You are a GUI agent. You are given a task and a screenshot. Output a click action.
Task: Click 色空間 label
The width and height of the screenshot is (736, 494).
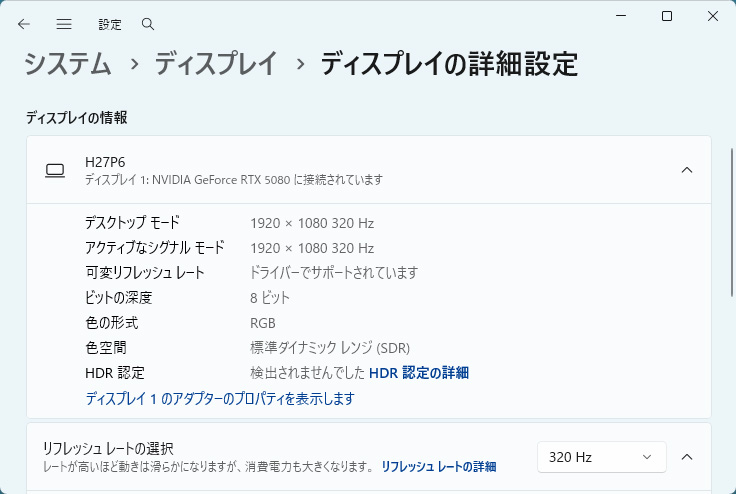[x=106, y=348]
